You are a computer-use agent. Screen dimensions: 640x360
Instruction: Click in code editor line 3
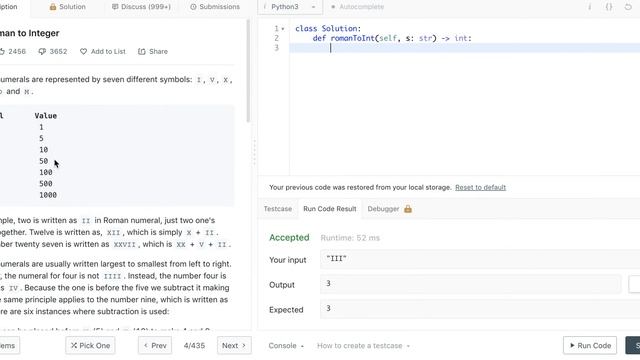464,48
